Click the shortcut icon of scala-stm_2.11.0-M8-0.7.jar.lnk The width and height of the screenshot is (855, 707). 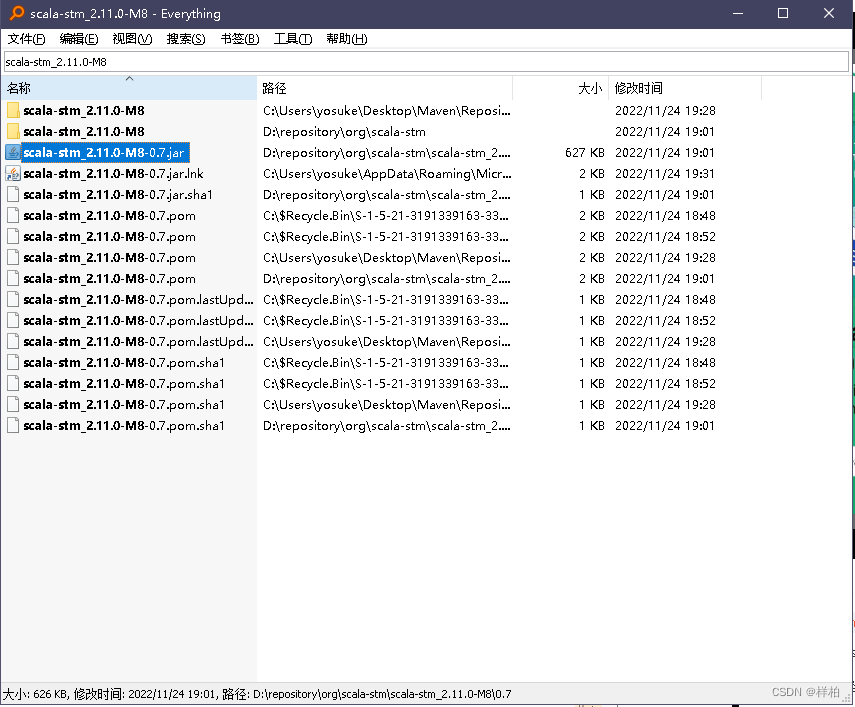point(13,173)
